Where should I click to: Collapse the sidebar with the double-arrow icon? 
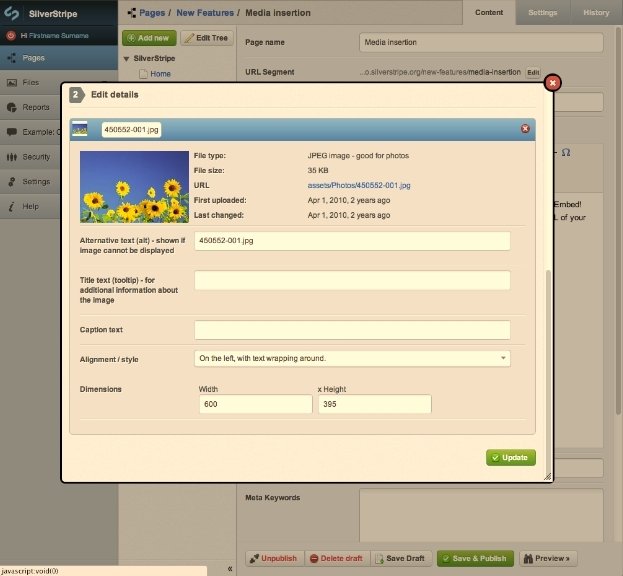(230, 569)
